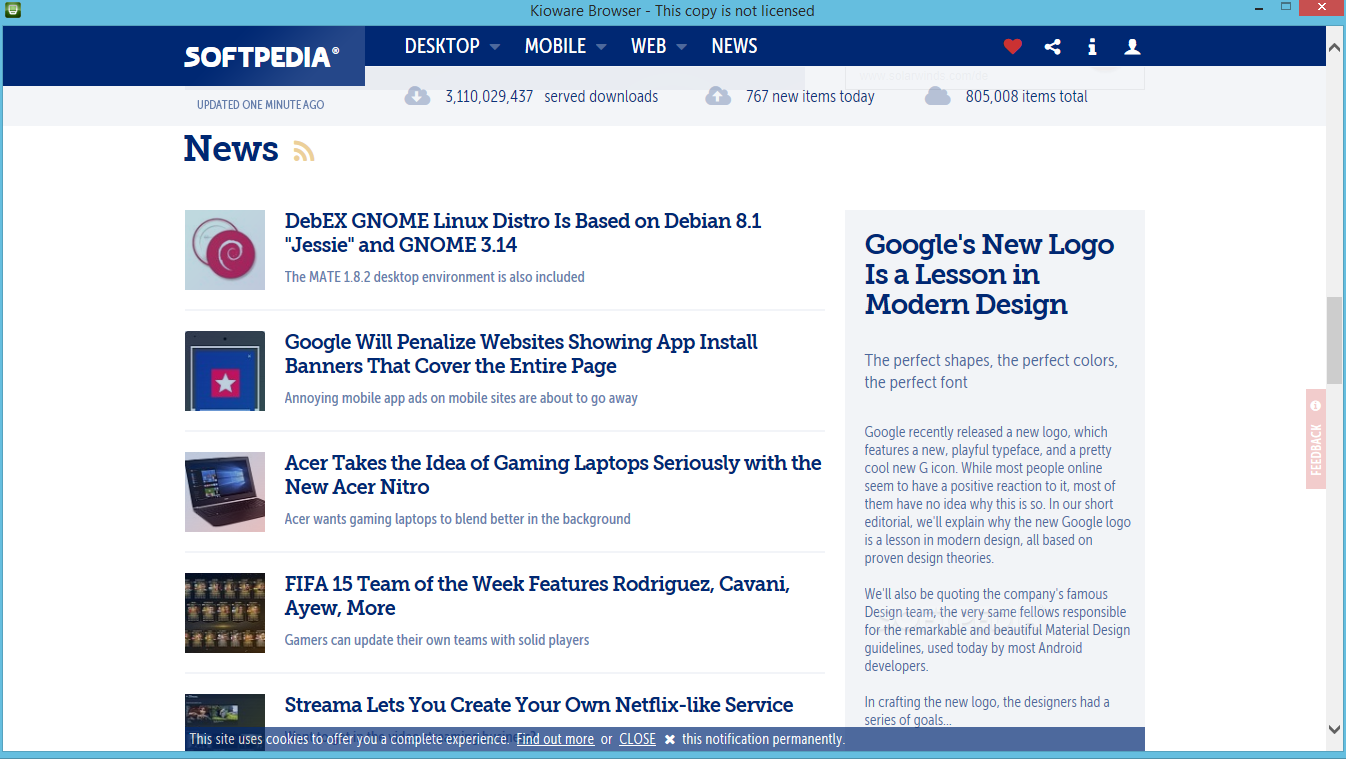Screen dimensions: 1346x759
Task: Open Streama Netflix-like Service article
Action: pyautogui.click(x=539, y=705)
